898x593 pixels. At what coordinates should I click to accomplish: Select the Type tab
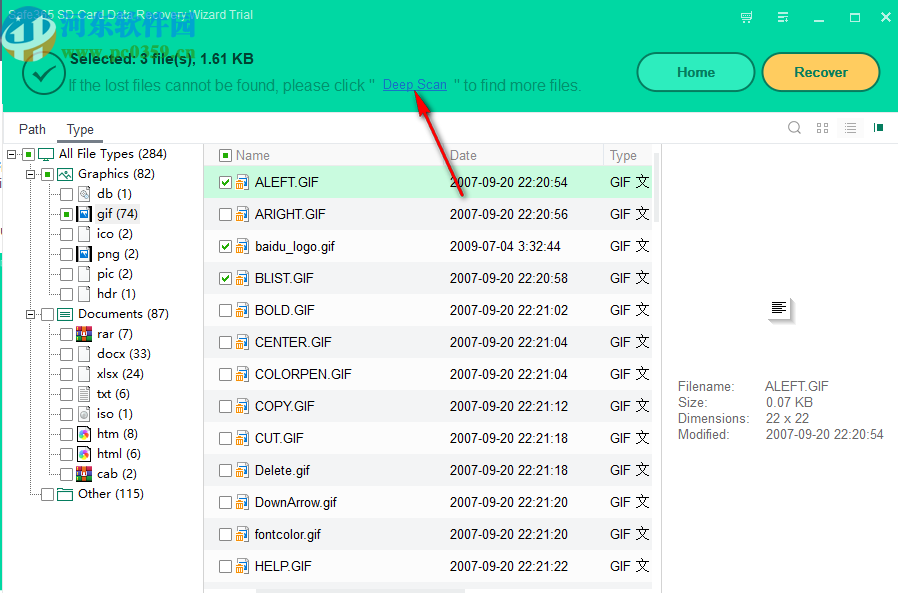click(80, 129)
